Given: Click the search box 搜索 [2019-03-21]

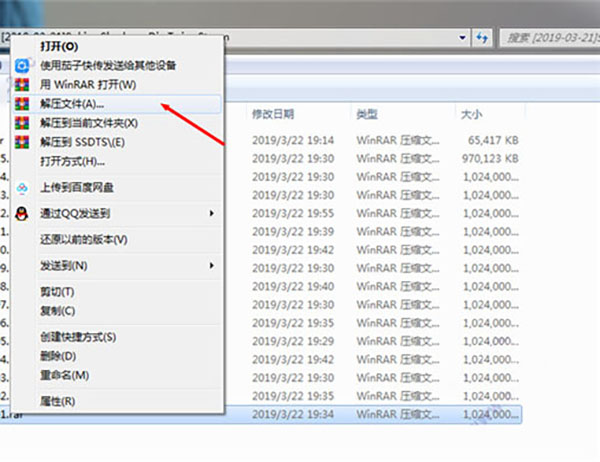Looking at the screenshot, I should coord(550,38).
